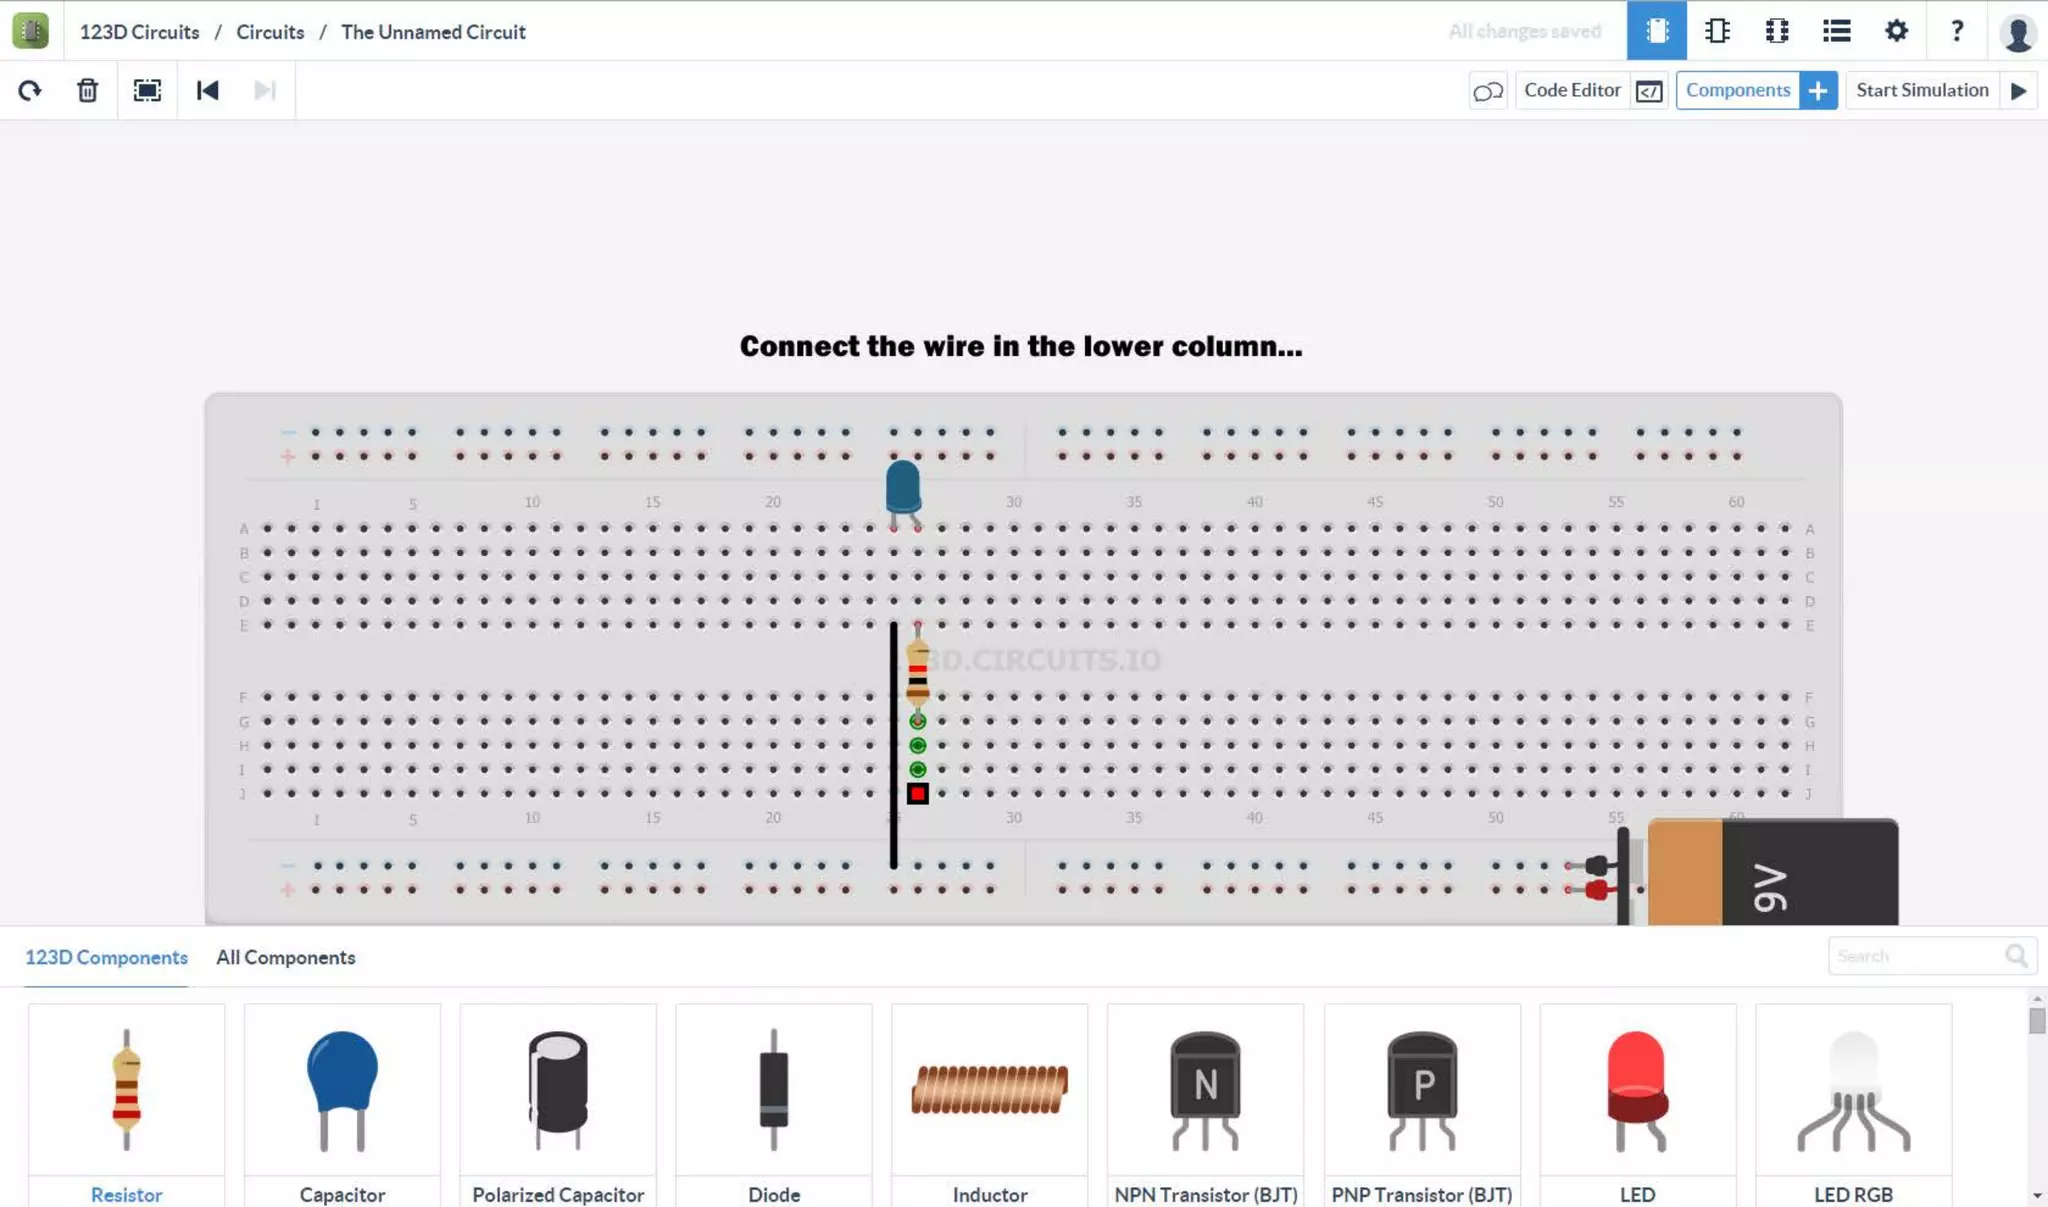Click the zoom to fit icon
Image resolution: width=2048 pixels, height=1207 pixels.
(x=147, y=91)
